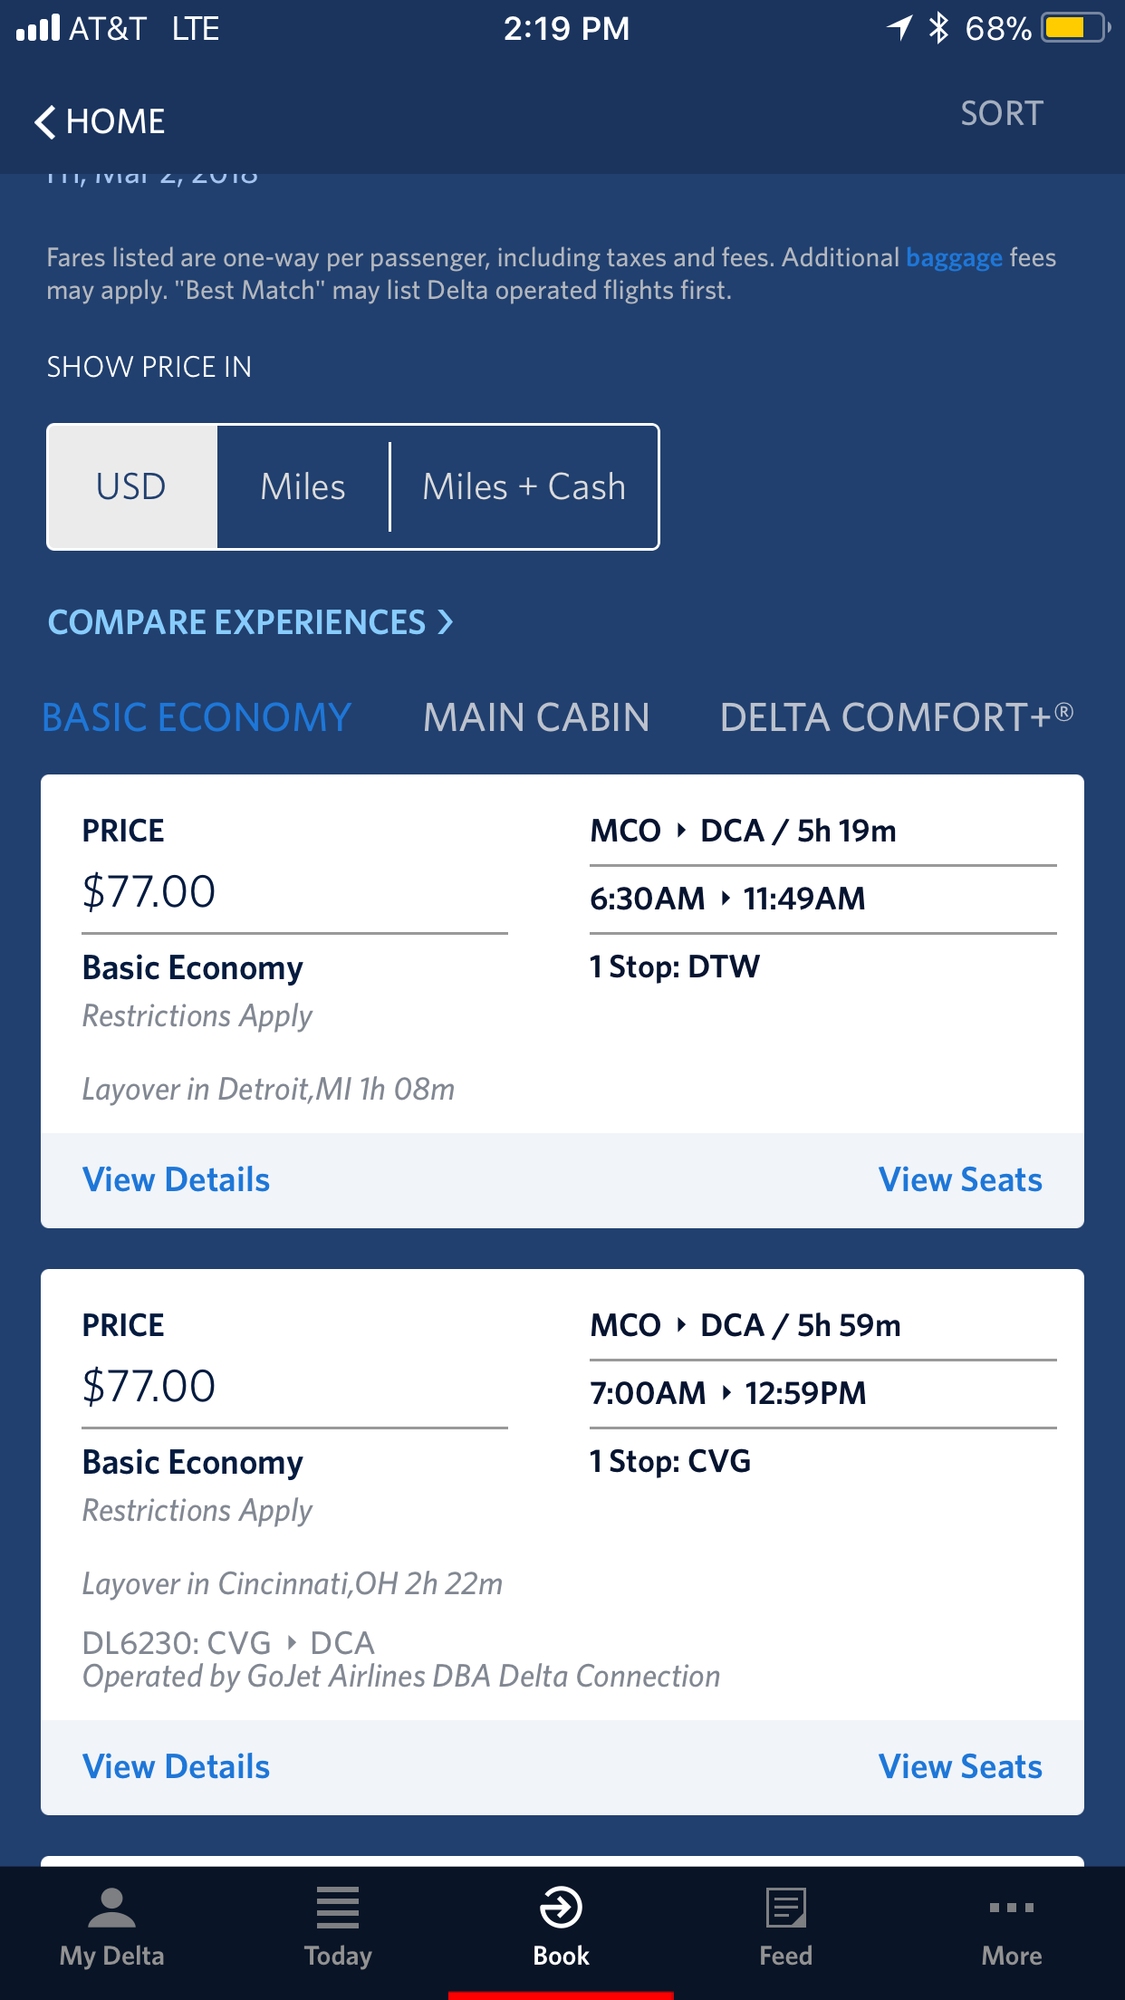This screenshot has height=2000, width=1125.
Task: Switch price display to Miles + Cash
Action: tap(524, 487)
